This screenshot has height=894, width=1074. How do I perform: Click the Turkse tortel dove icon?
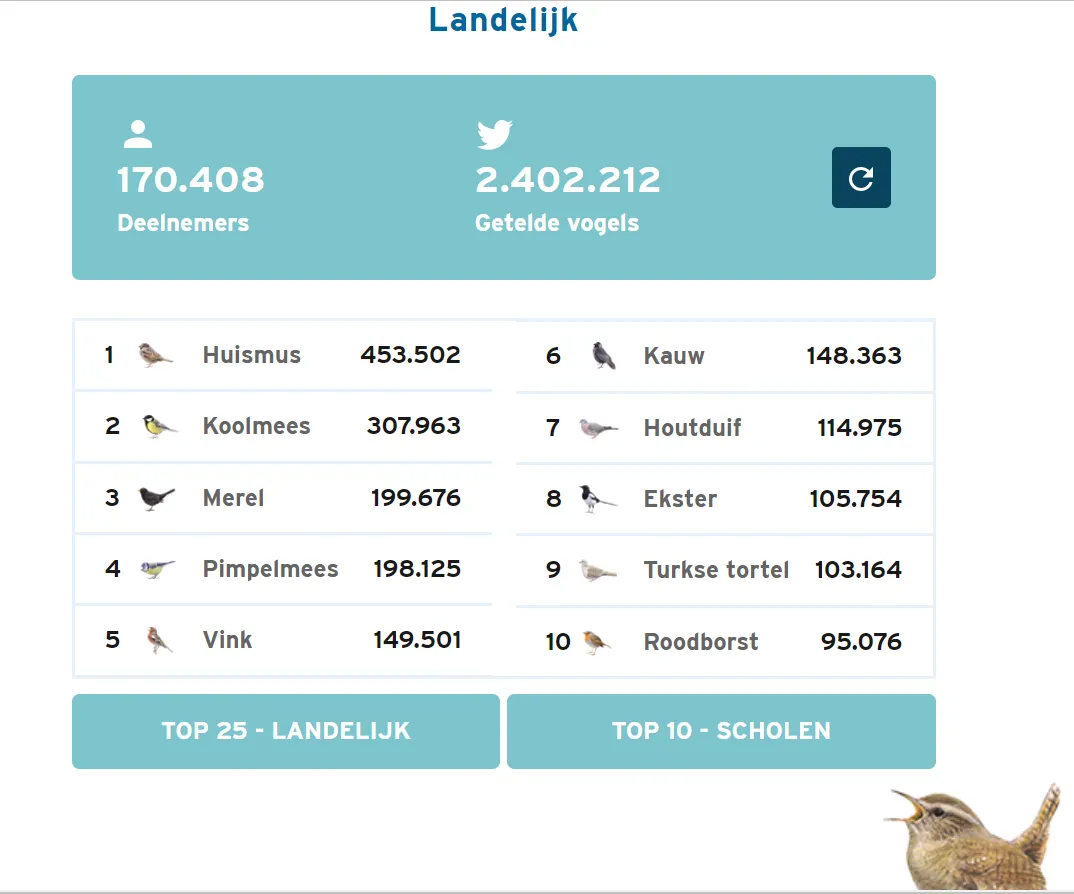[597, 570]
